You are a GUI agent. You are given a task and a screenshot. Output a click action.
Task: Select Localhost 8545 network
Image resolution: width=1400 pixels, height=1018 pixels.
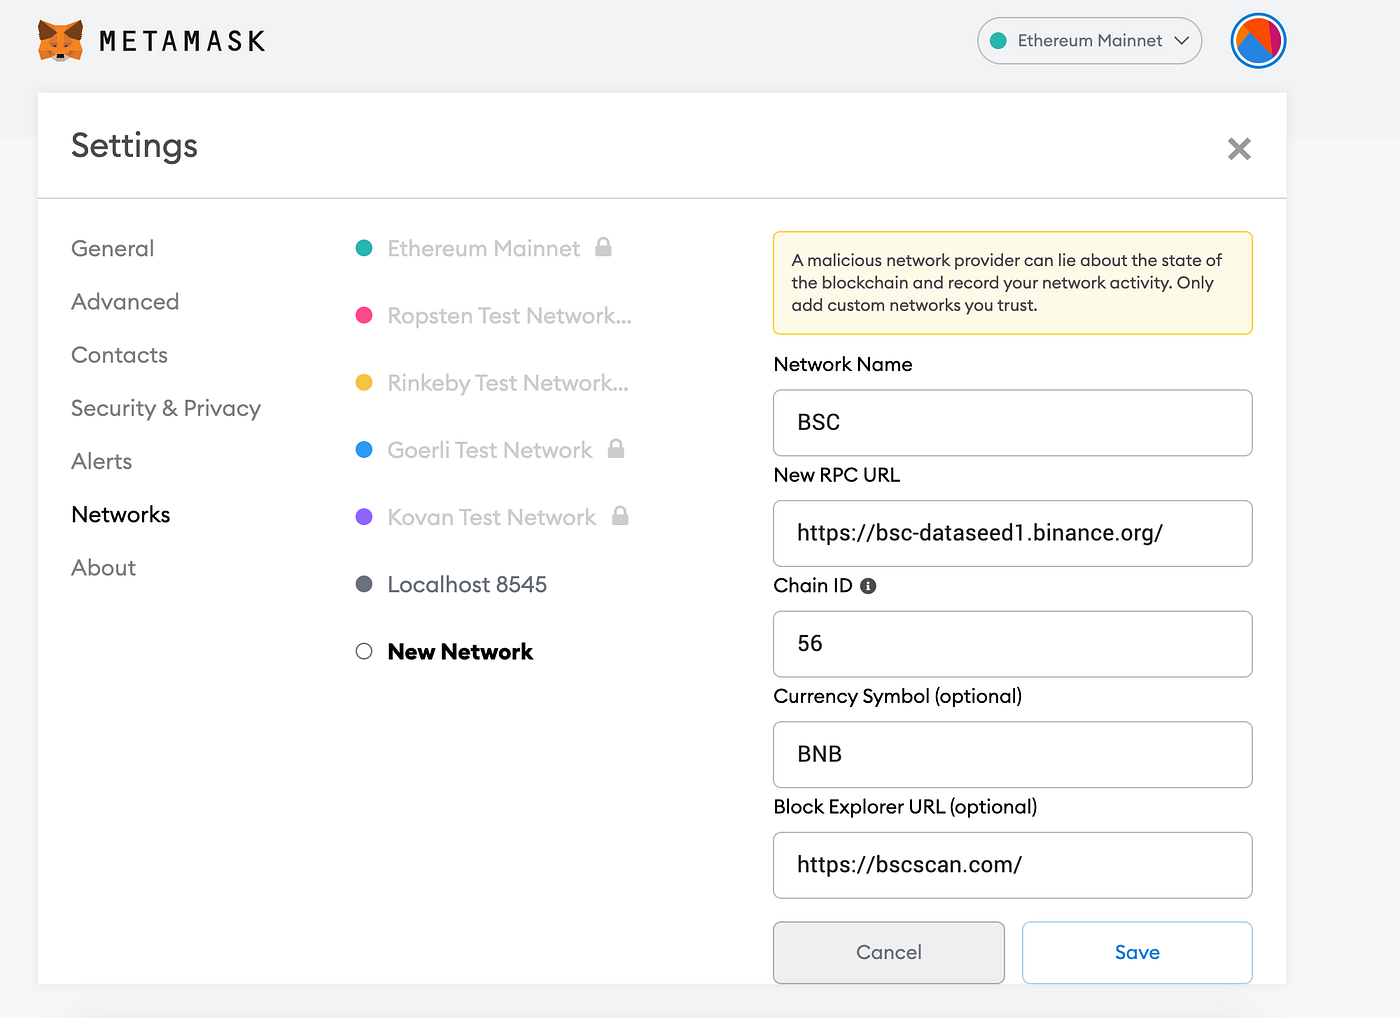[x=467, y=584]
